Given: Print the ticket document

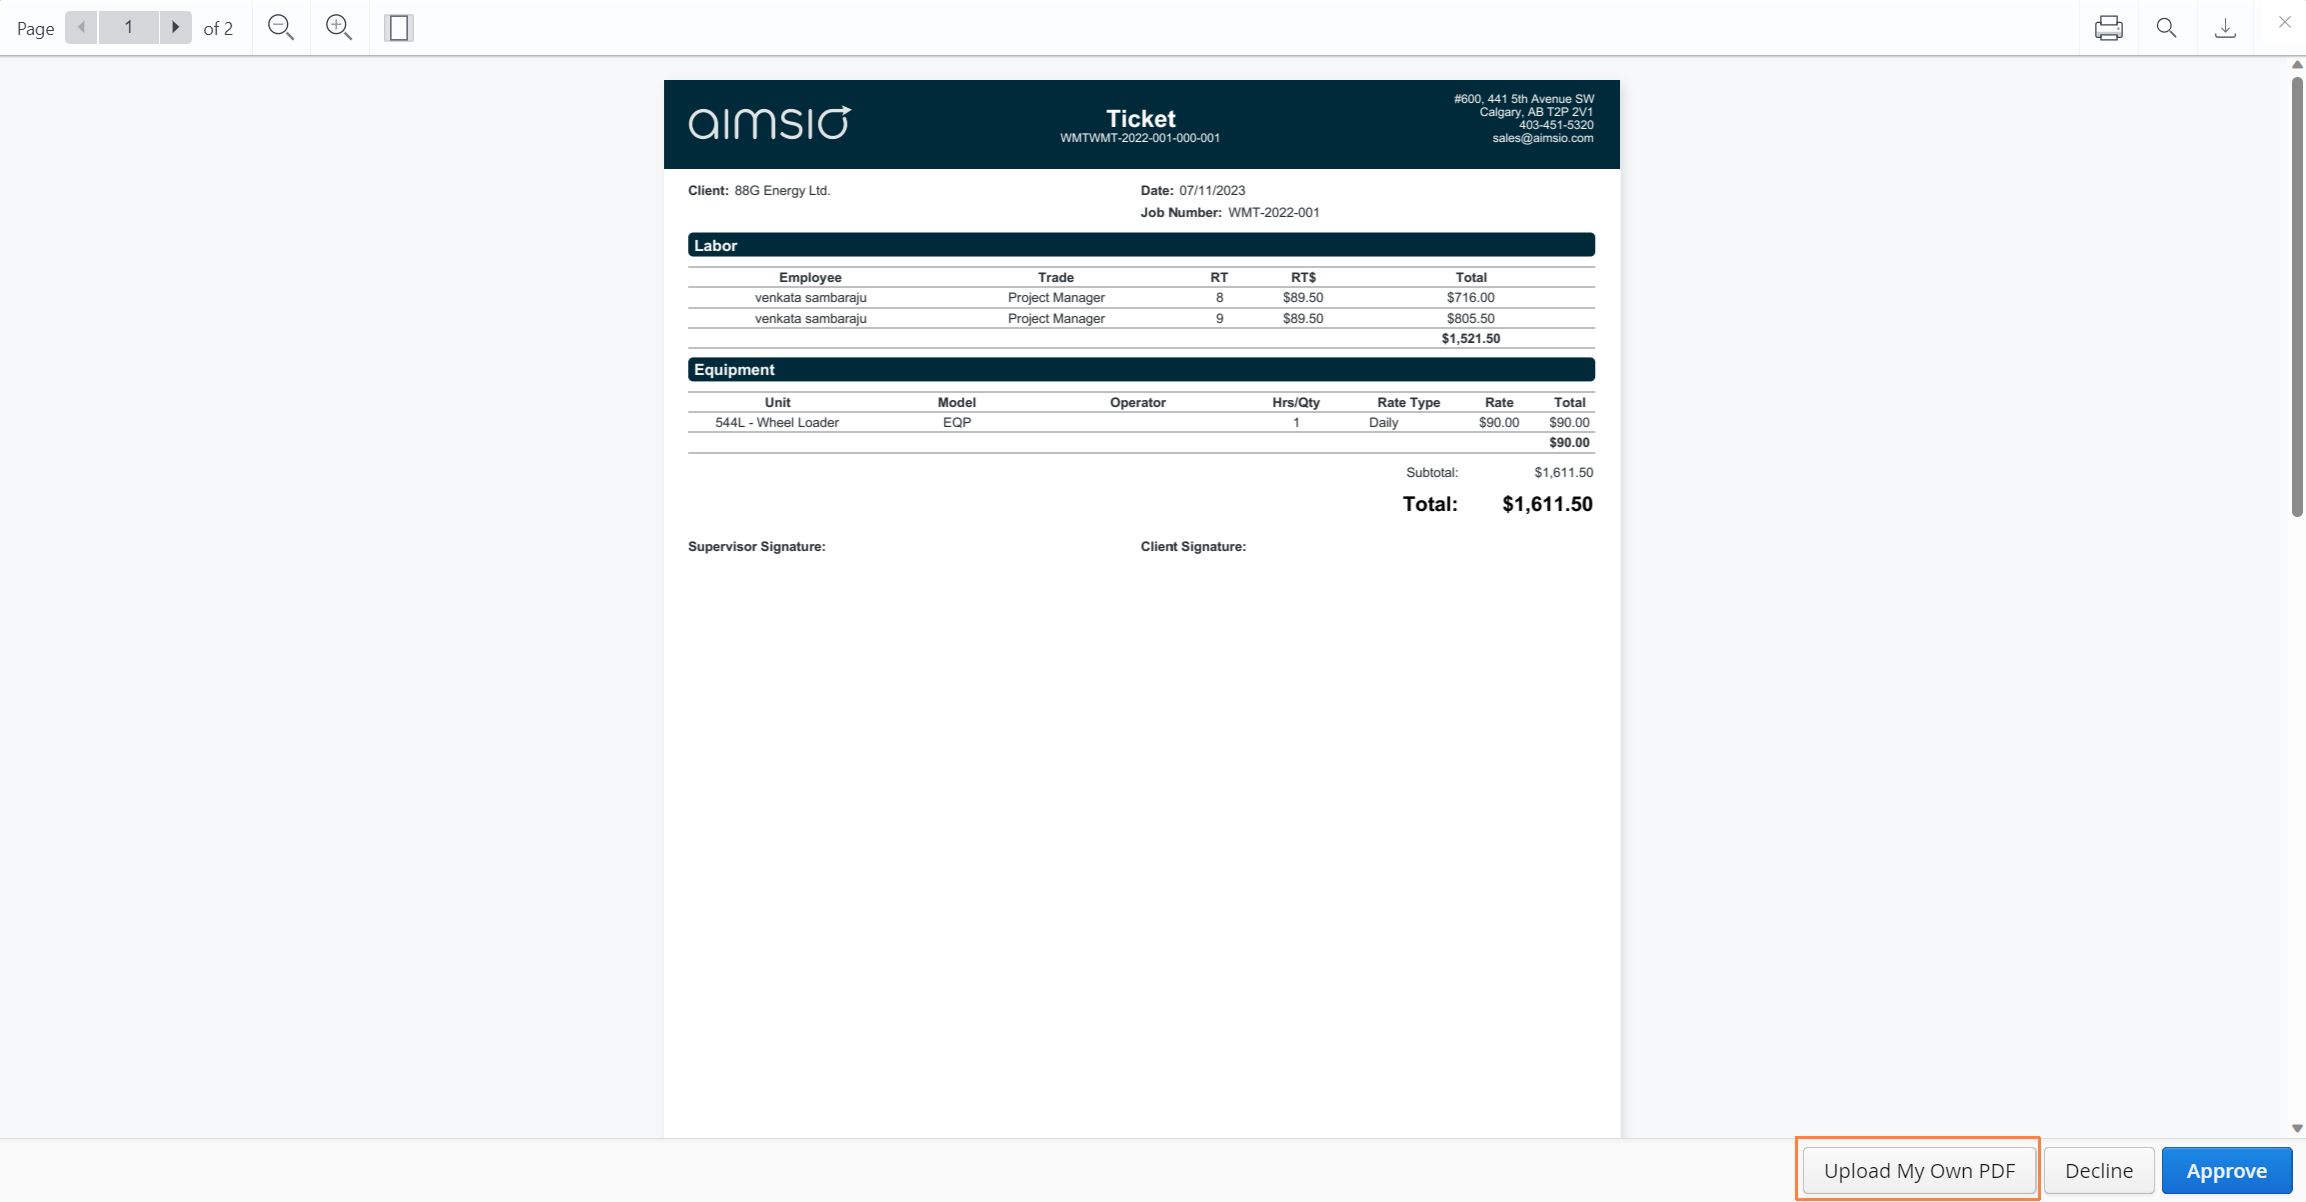Looking at the screenshot, I should coord(2109,28).
